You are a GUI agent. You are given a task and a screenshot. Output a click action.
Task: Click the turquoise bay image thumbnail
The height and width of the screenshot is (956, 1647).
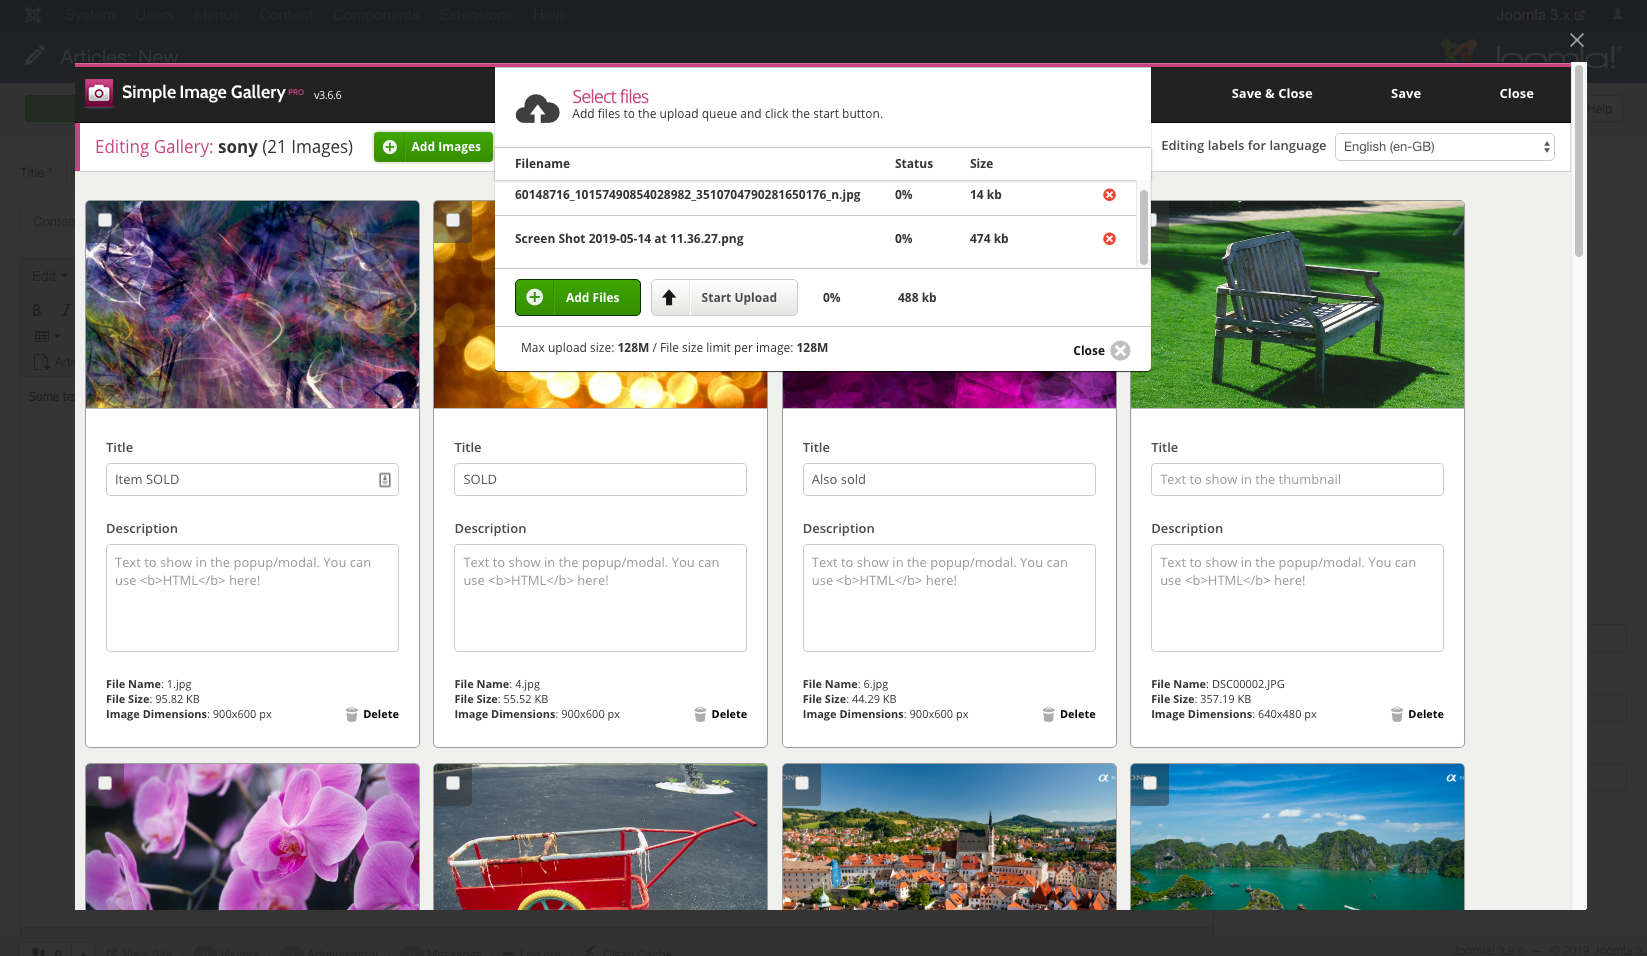(x=1297, y=837)
